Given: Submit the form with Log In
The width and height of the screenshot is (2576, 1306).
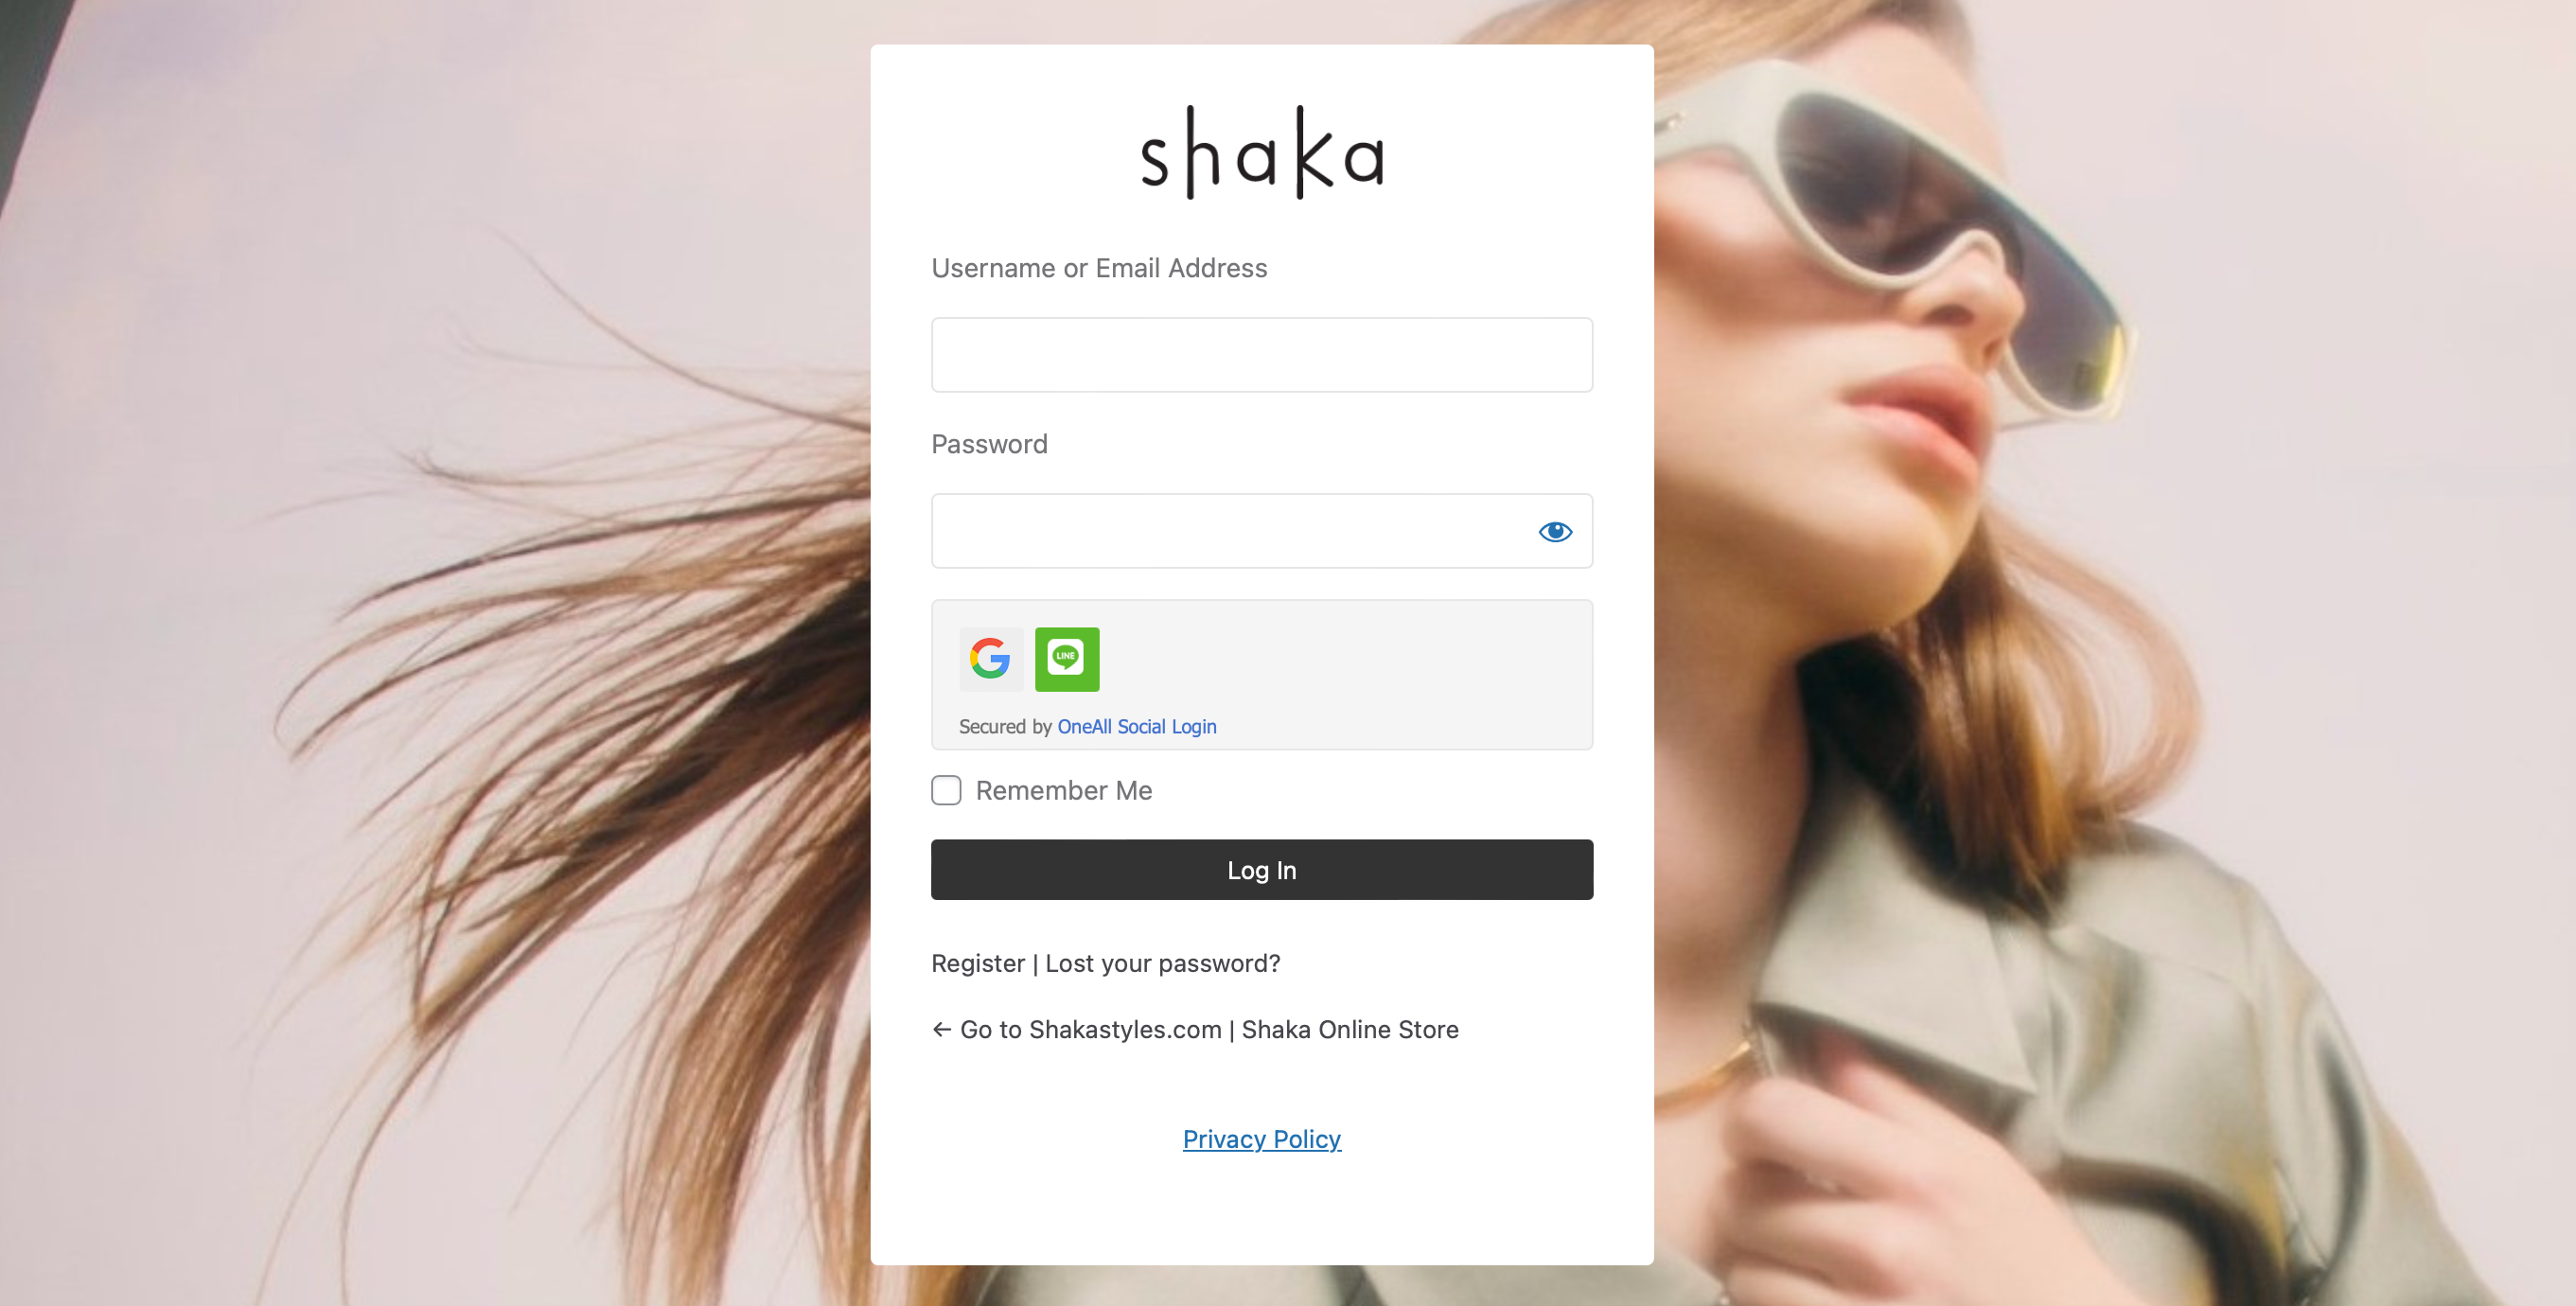Looking at the screenshot, I should (1262, 870).
